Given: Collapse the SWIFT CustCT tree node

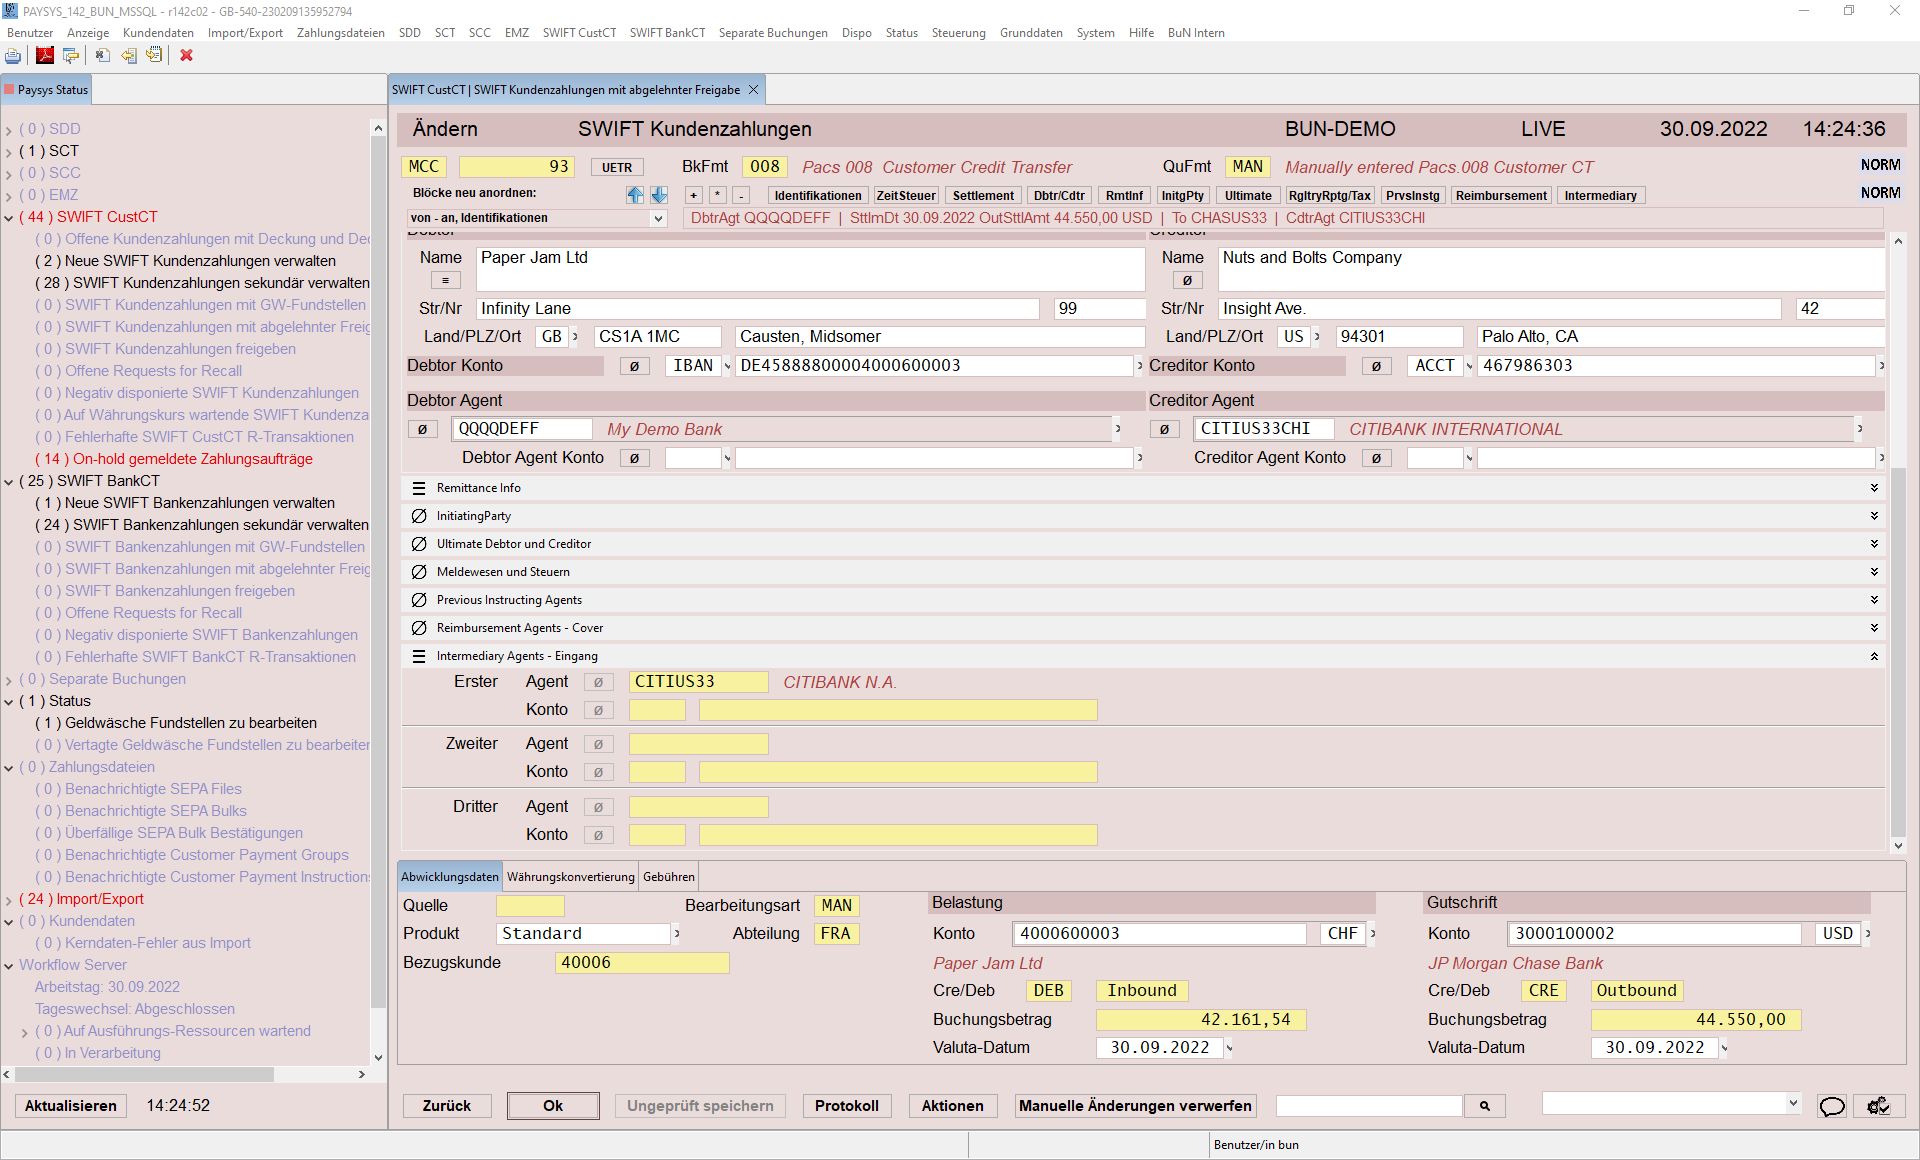Looking at the screenshot, I should coord(9,217).
